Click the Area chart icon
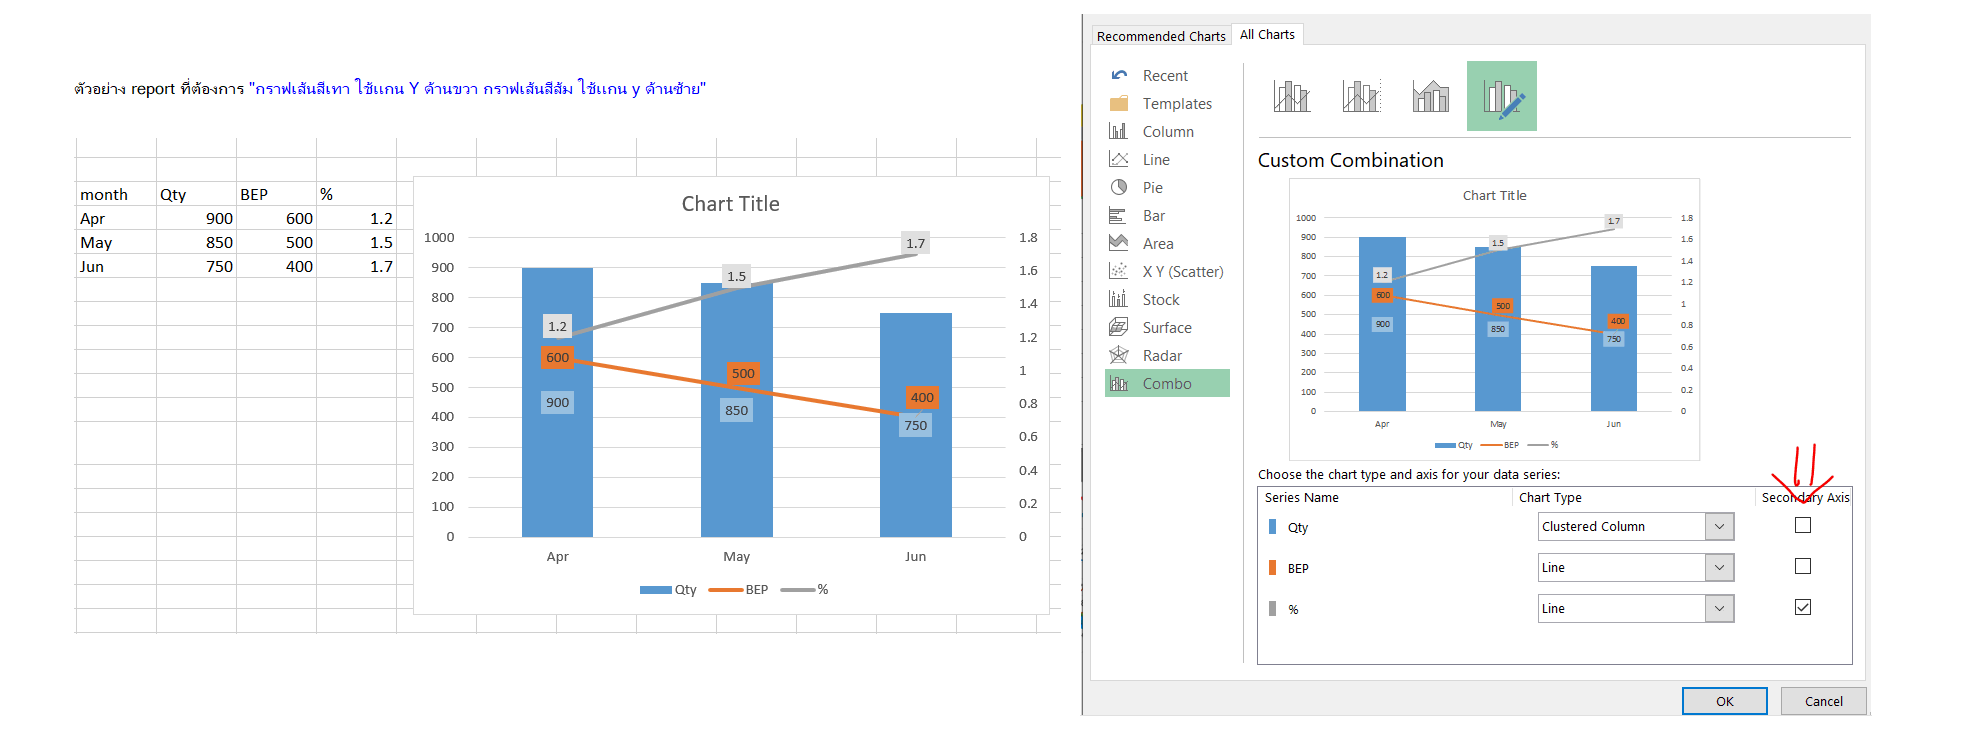1982x754 pixels. [x=1119, y=243]
